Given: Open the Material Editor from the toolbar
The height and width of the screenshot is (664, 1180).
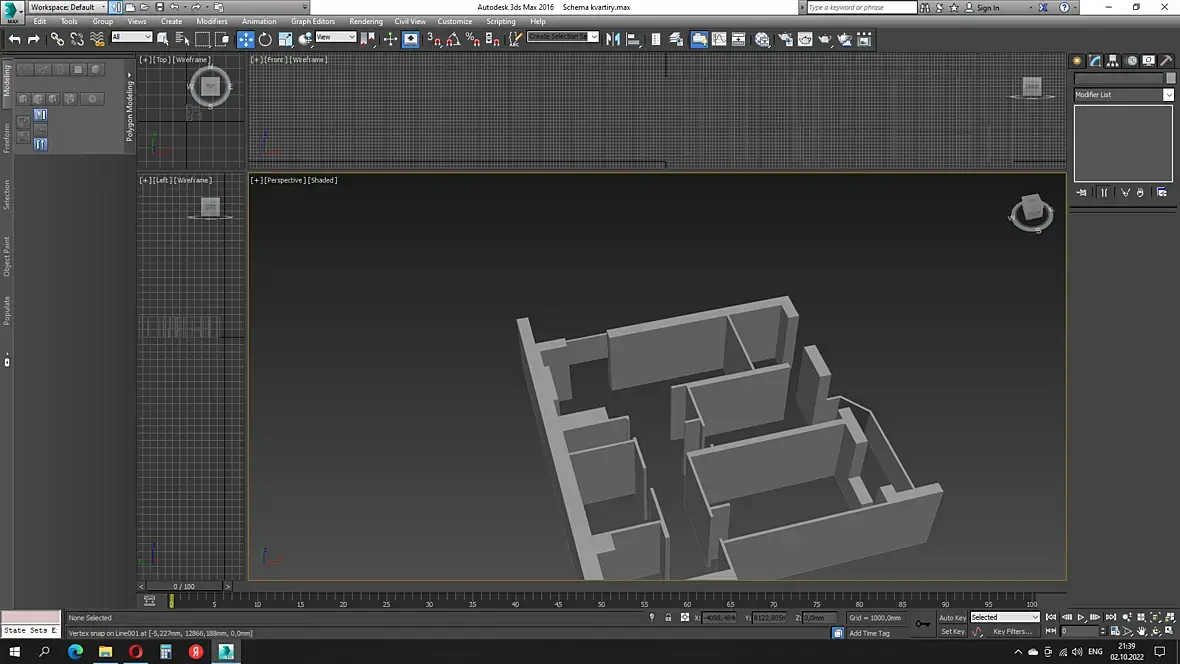Looking at the screenshot, I should point(762,39).
